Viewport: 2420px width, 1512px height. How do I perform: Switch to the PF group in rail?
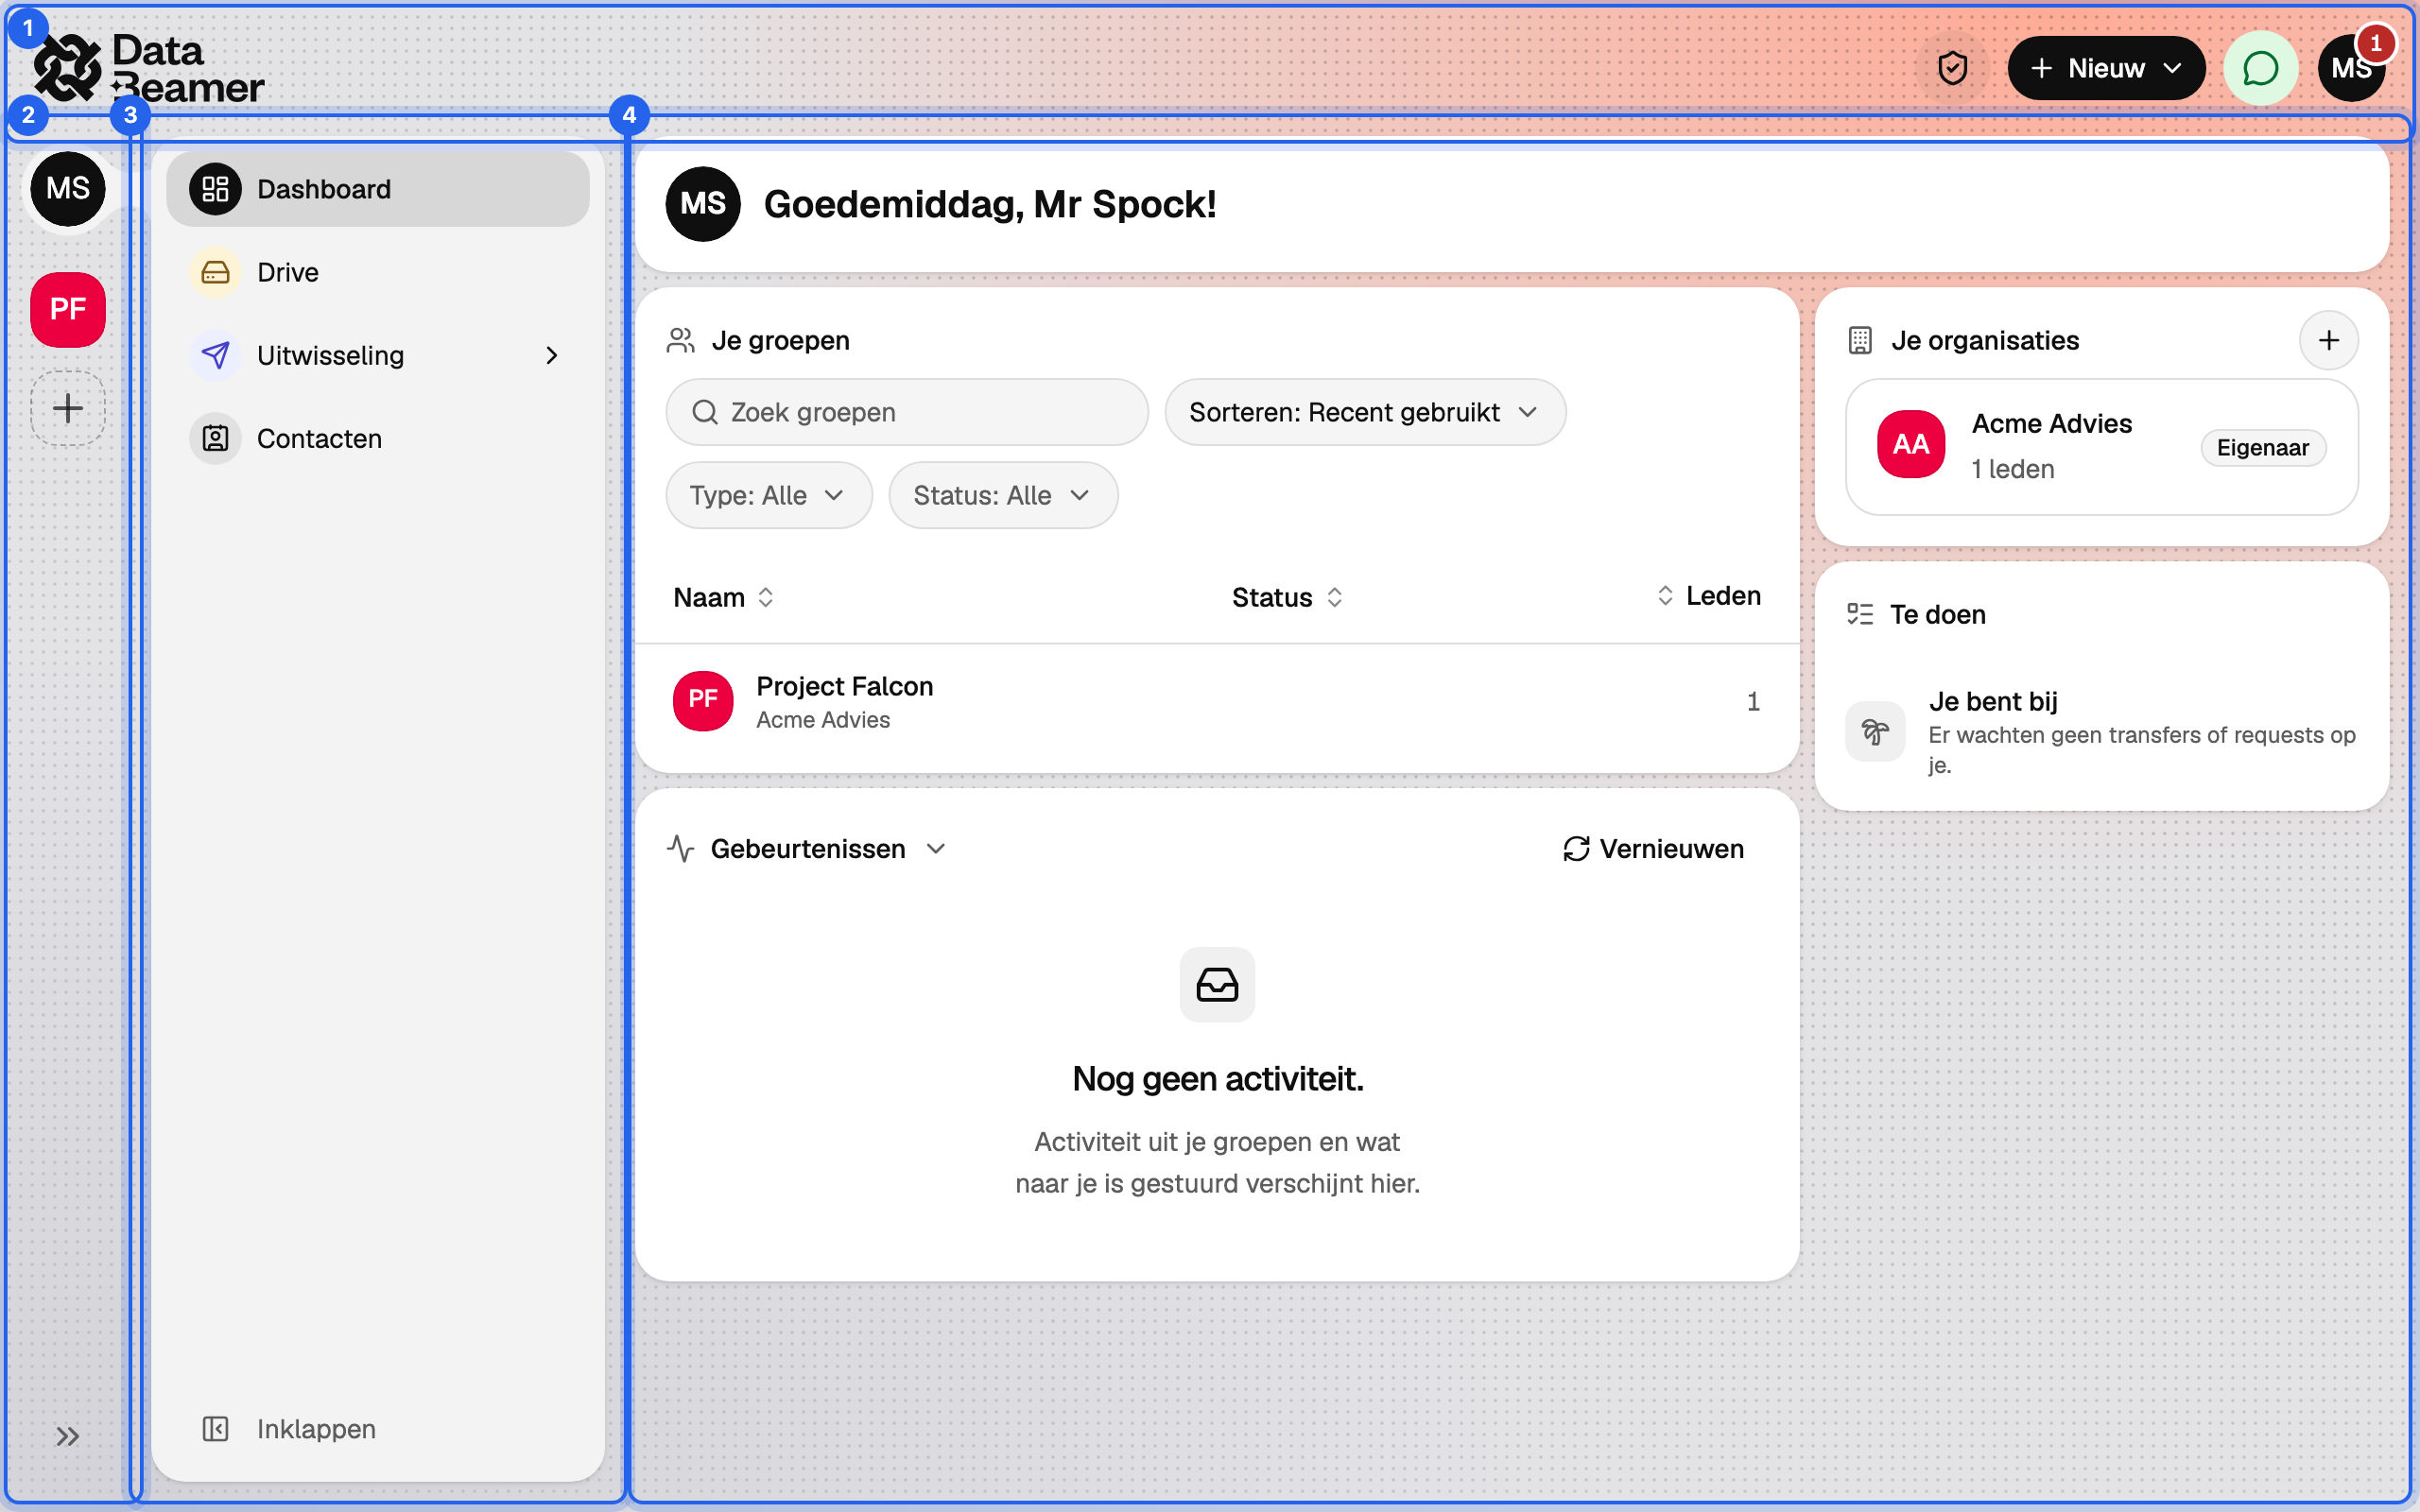pos(68,309)
